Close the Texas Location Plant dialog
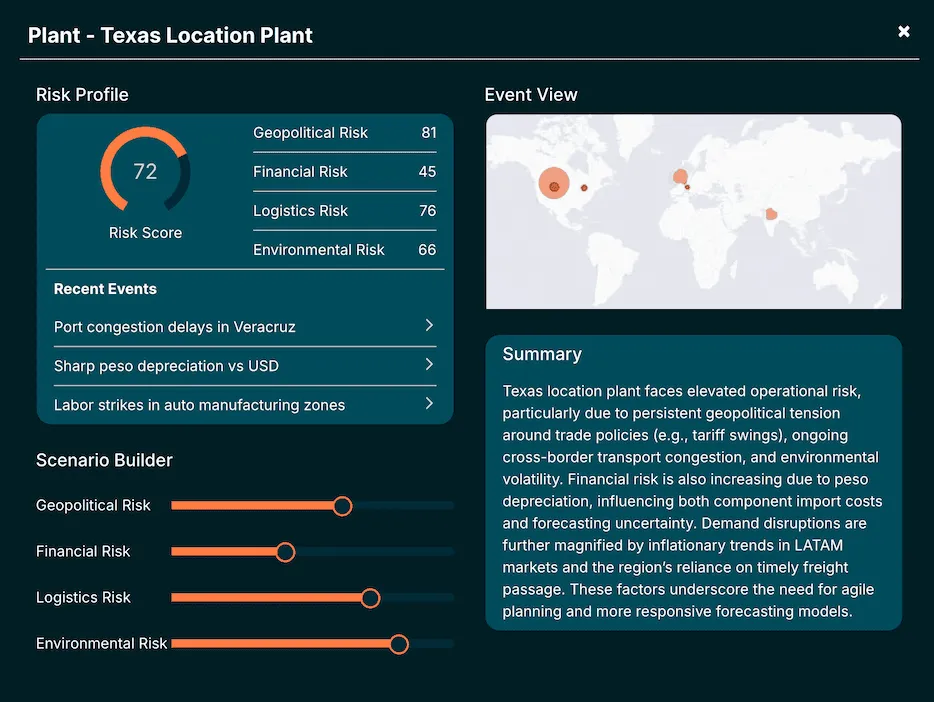This screenshot has height=702, width=934. point(904,32)
